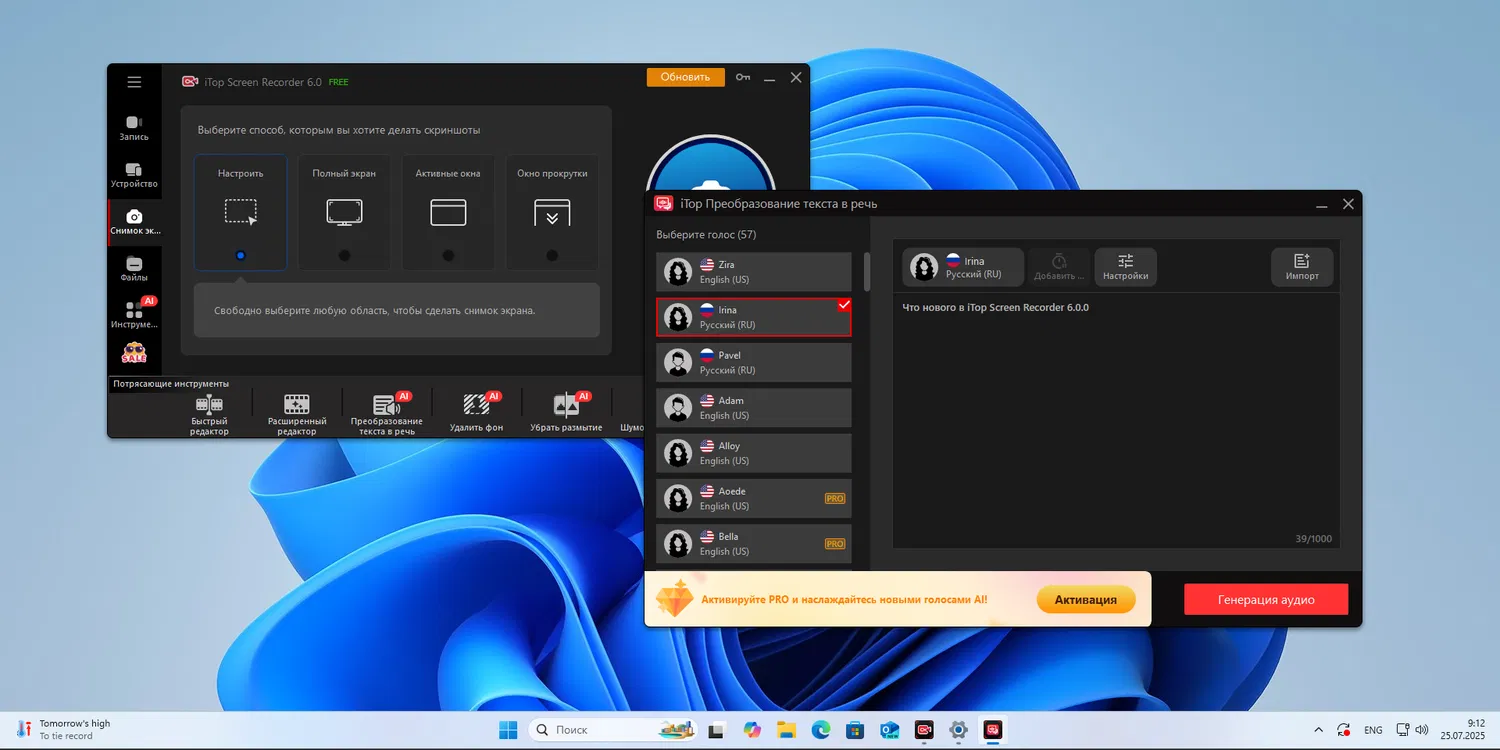
Task: Click the Быстрый редактор tool icon
Action: (209, 405)
